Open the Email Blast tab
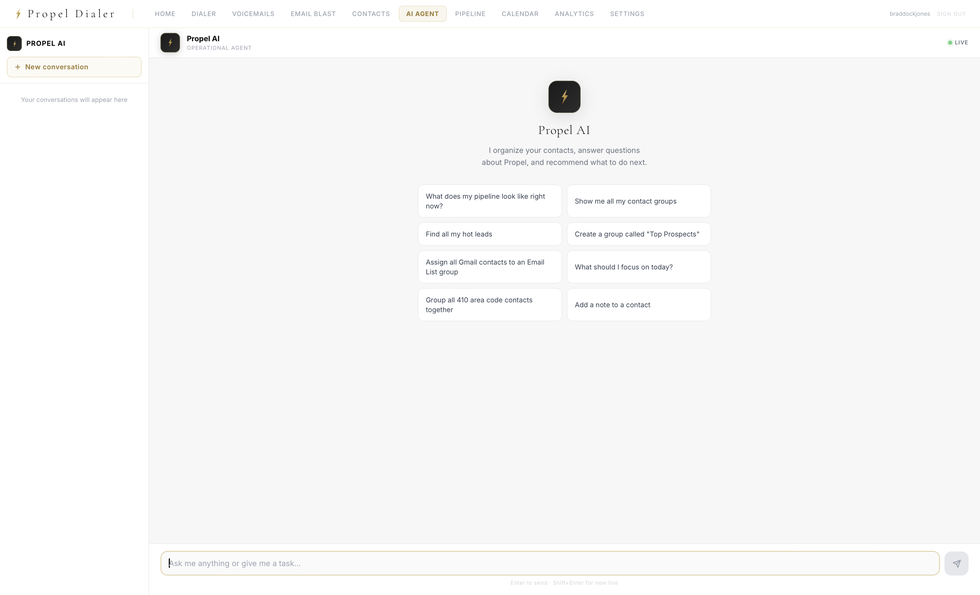The width and height of the screenshot is (980, 595). (313, 14)
